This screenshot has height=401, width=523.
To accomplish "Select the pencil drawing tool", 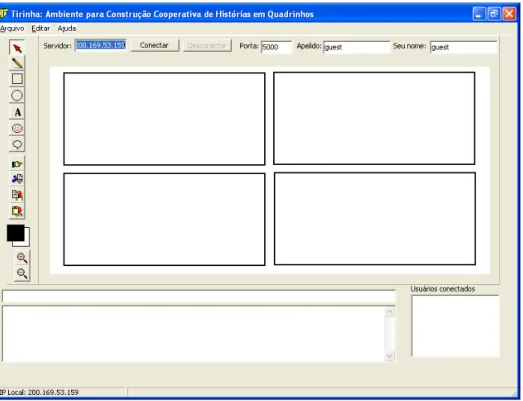I will tap(17, 63).
